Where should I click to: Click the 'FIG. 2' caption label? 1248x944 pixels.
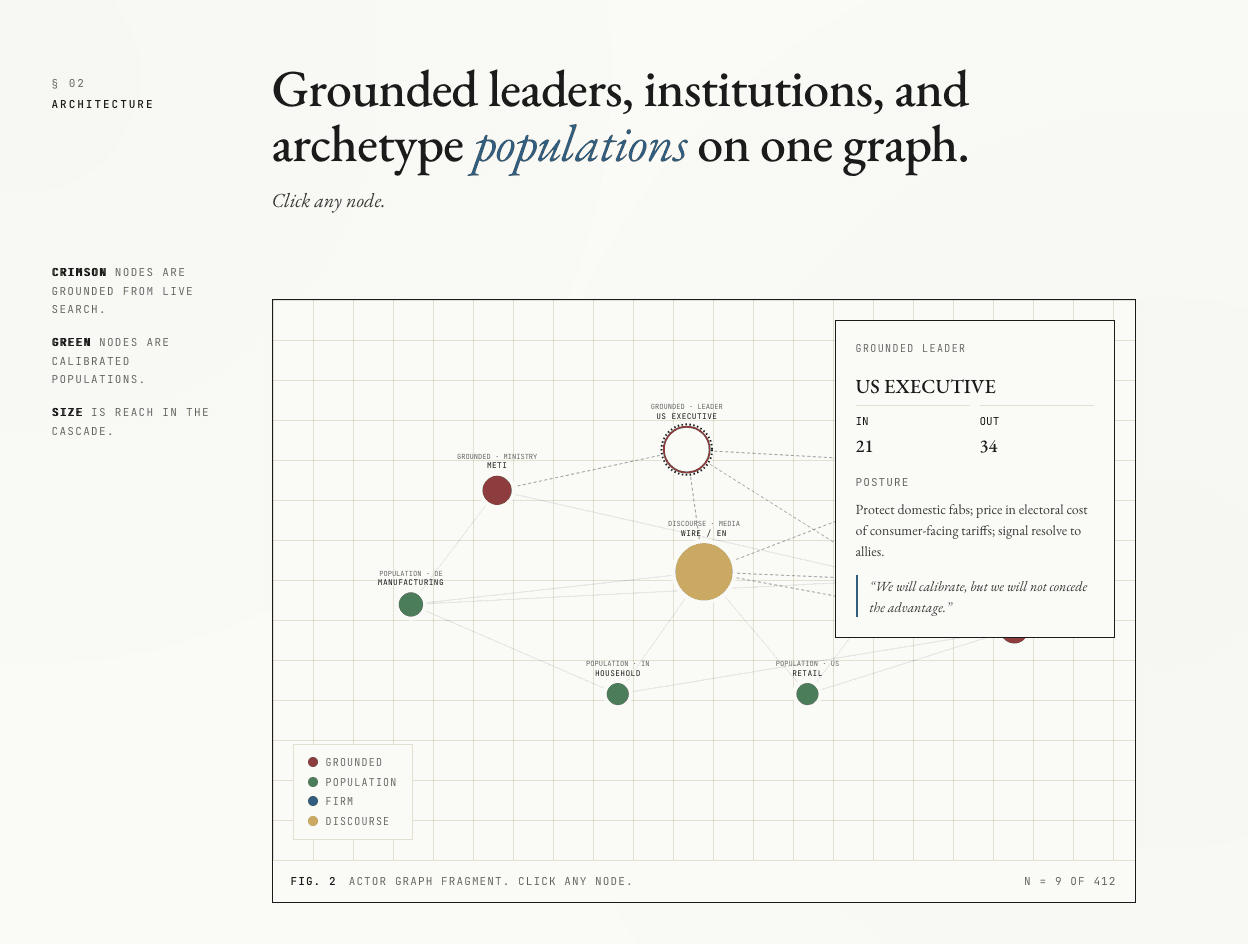[314, 881]
